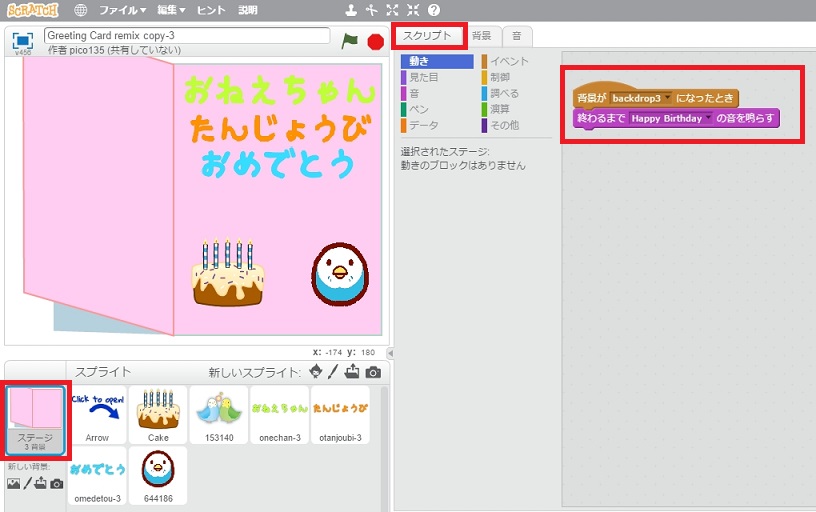
Task: Open the 説明 menu item
Action: click(248, 10)
